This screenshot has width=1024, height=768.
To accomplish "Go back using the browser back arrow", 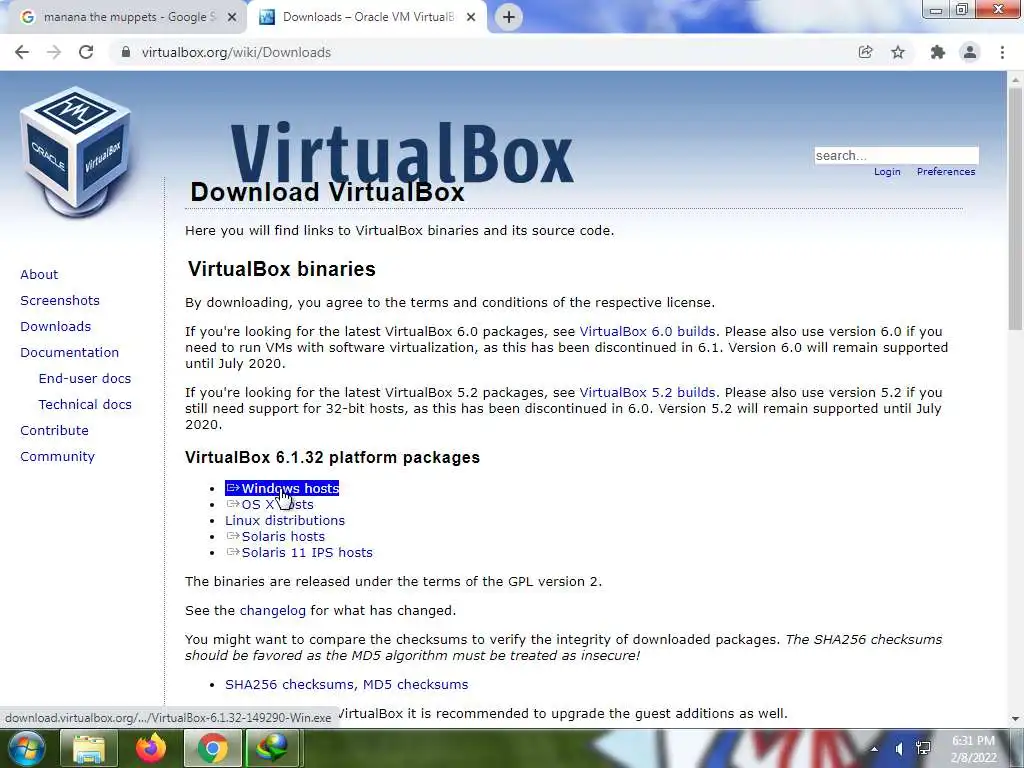I will 22,52.
